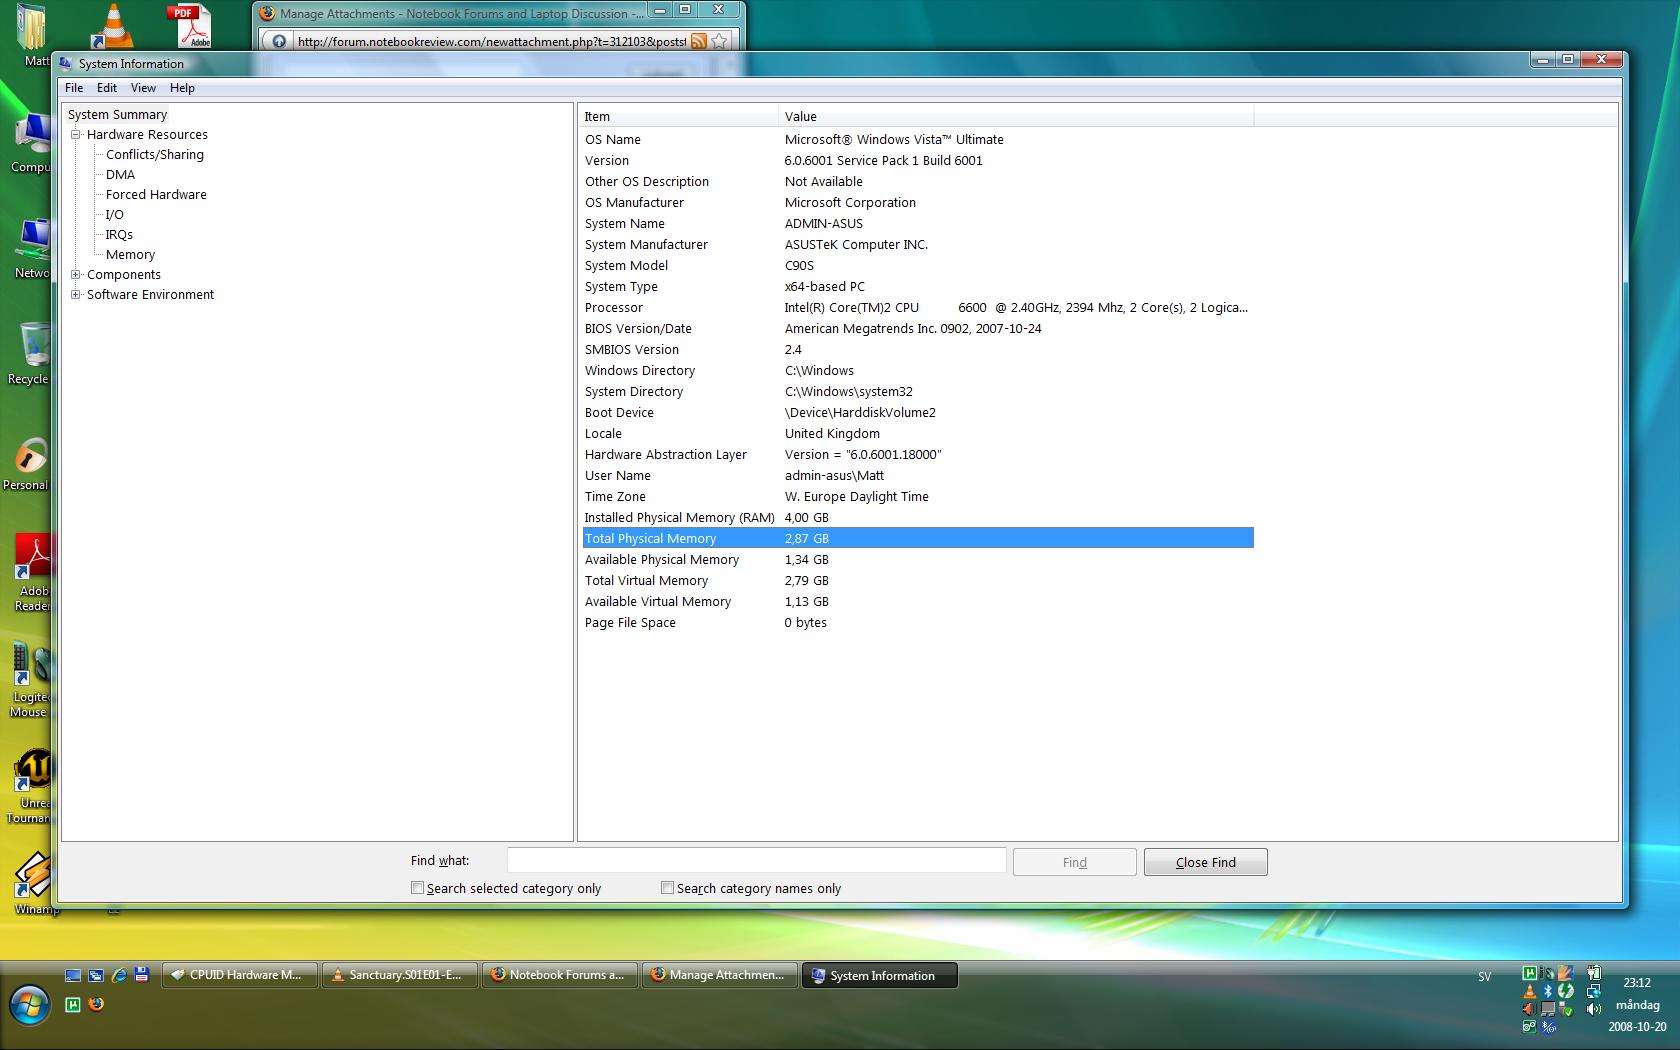Screen dimensions: 1680x1050
Task: Open the File menu
Action: click(74, 88)
